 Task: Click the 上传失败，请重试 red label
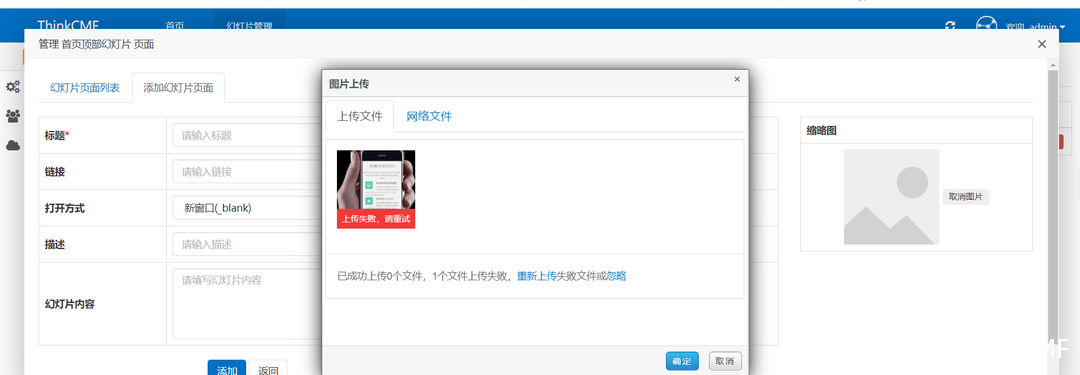(375, 219)
